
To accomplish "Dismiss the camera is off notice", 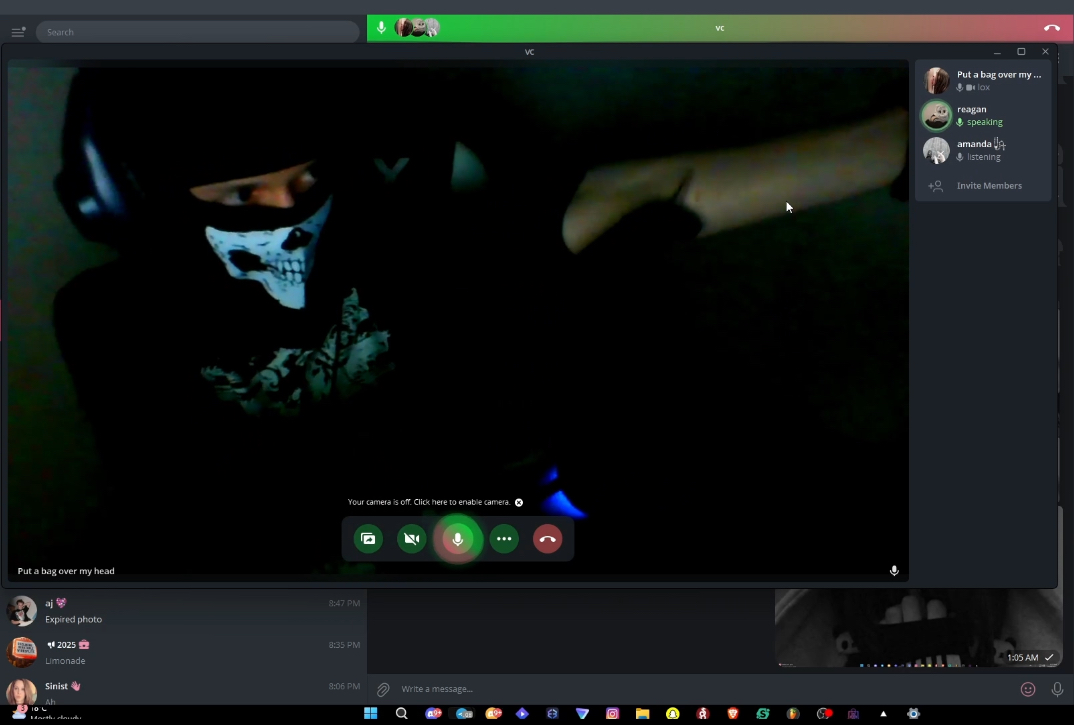I will [519, 502].
